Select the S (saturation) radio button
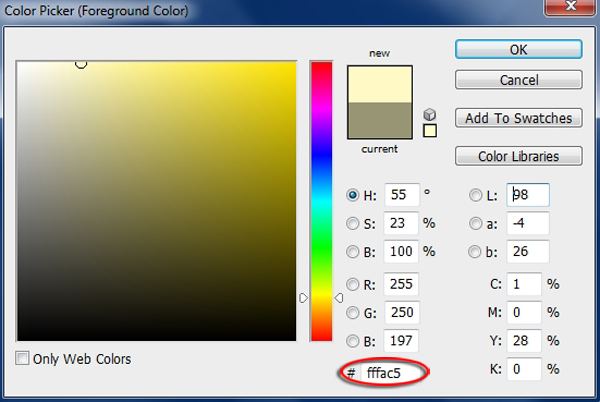 pyautogui.click(x=352, y=223)
